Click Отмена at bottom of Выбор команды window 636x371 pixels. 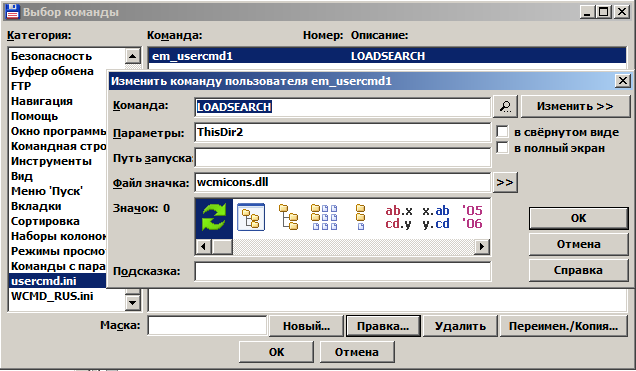pos(357,352)
